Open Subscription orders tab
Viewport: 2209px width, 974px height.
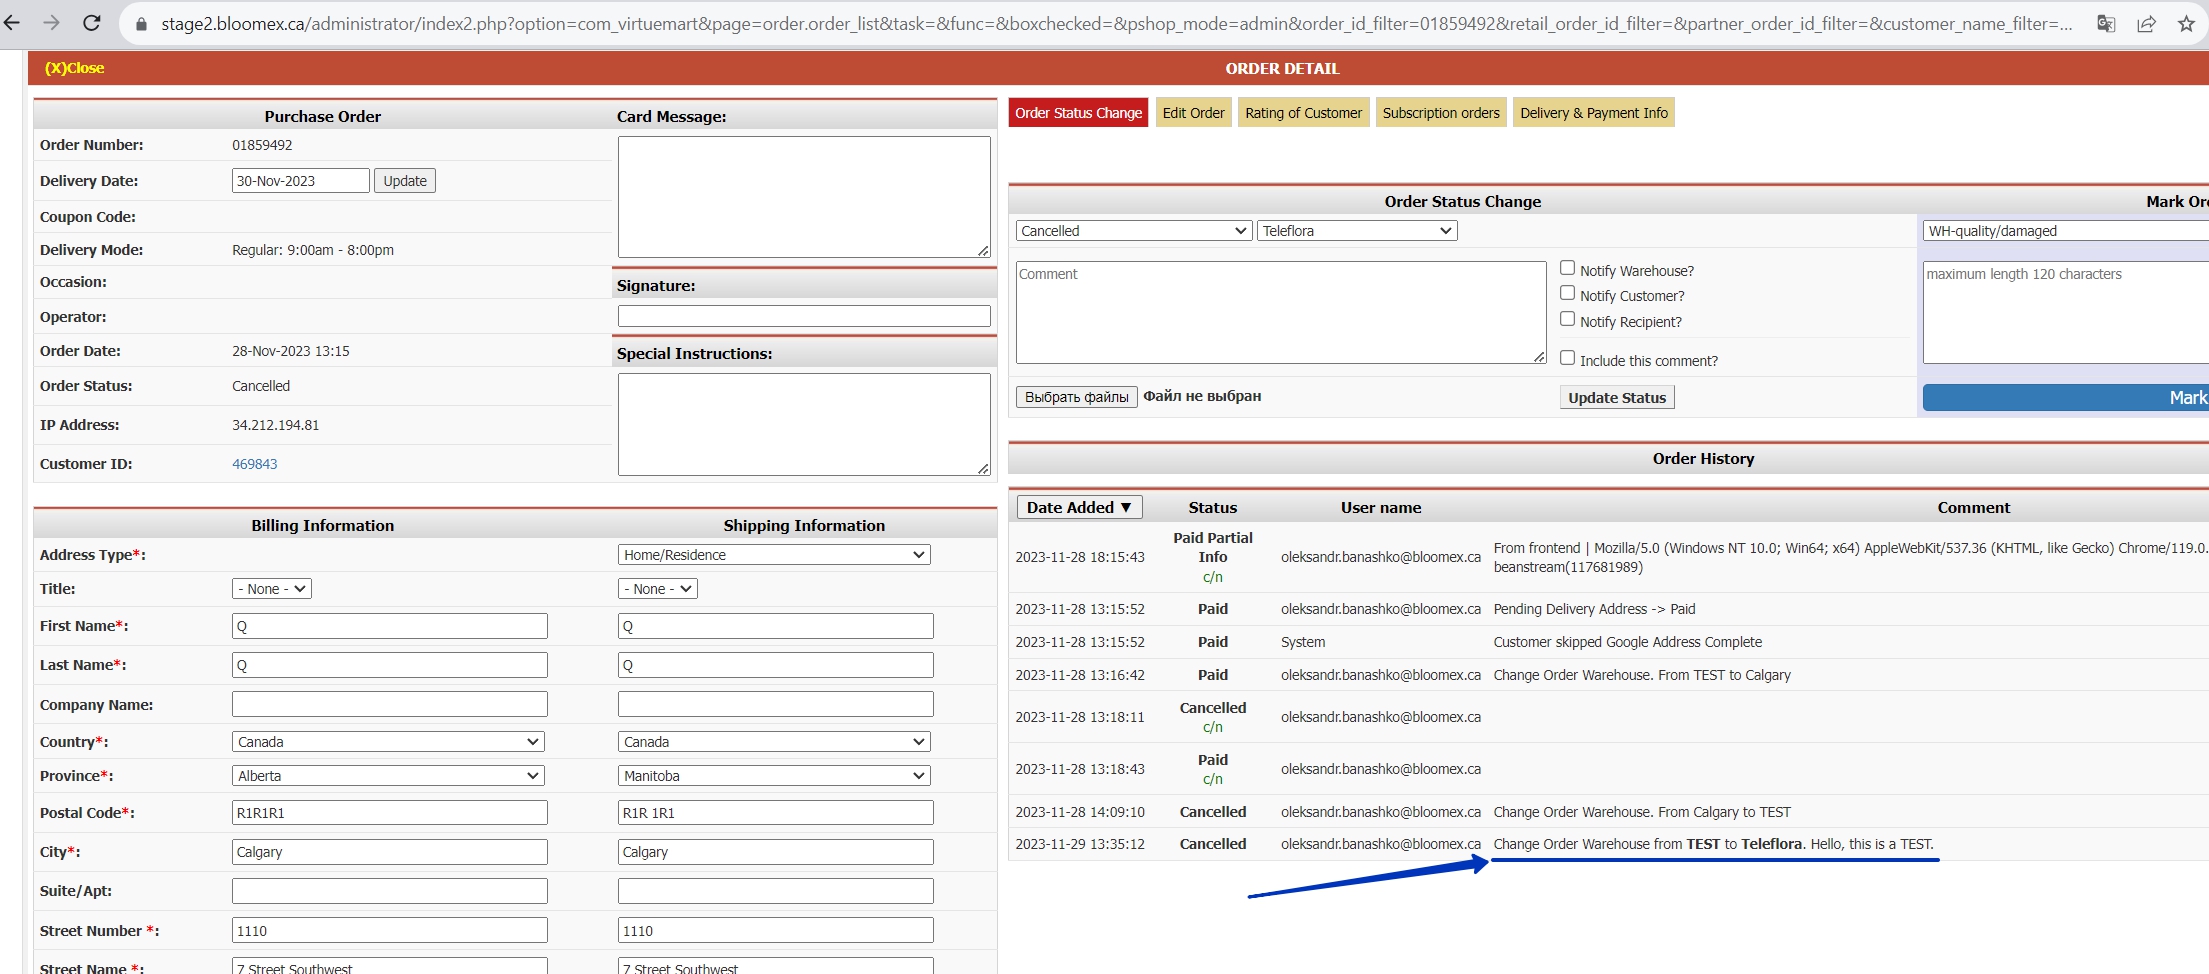click(1440, 113)
